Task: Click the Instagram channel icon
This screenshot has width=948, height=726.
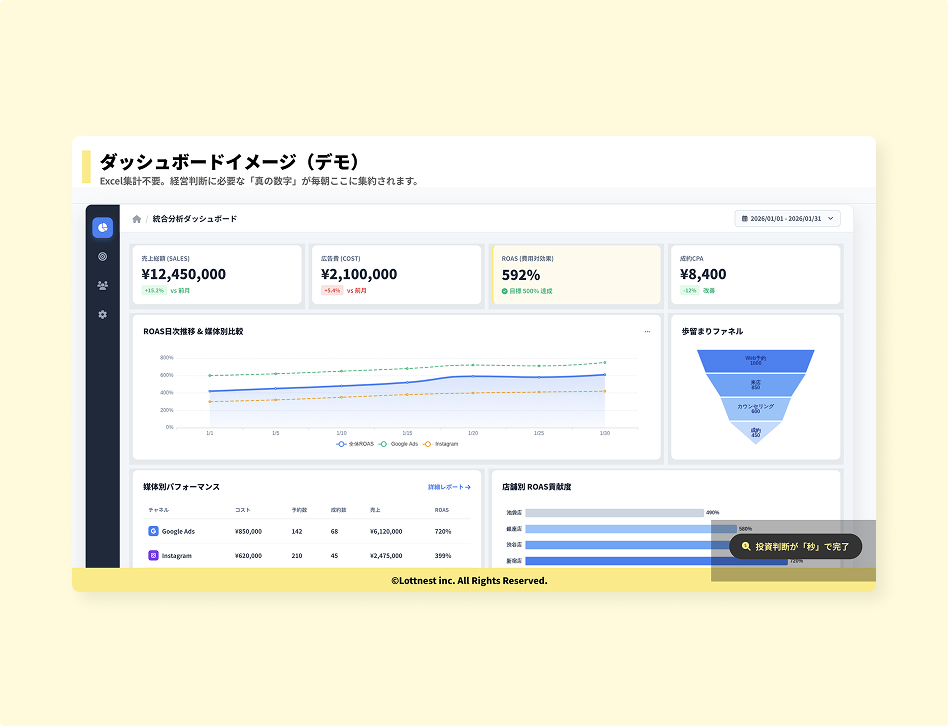Action: (x=153, y=555)
